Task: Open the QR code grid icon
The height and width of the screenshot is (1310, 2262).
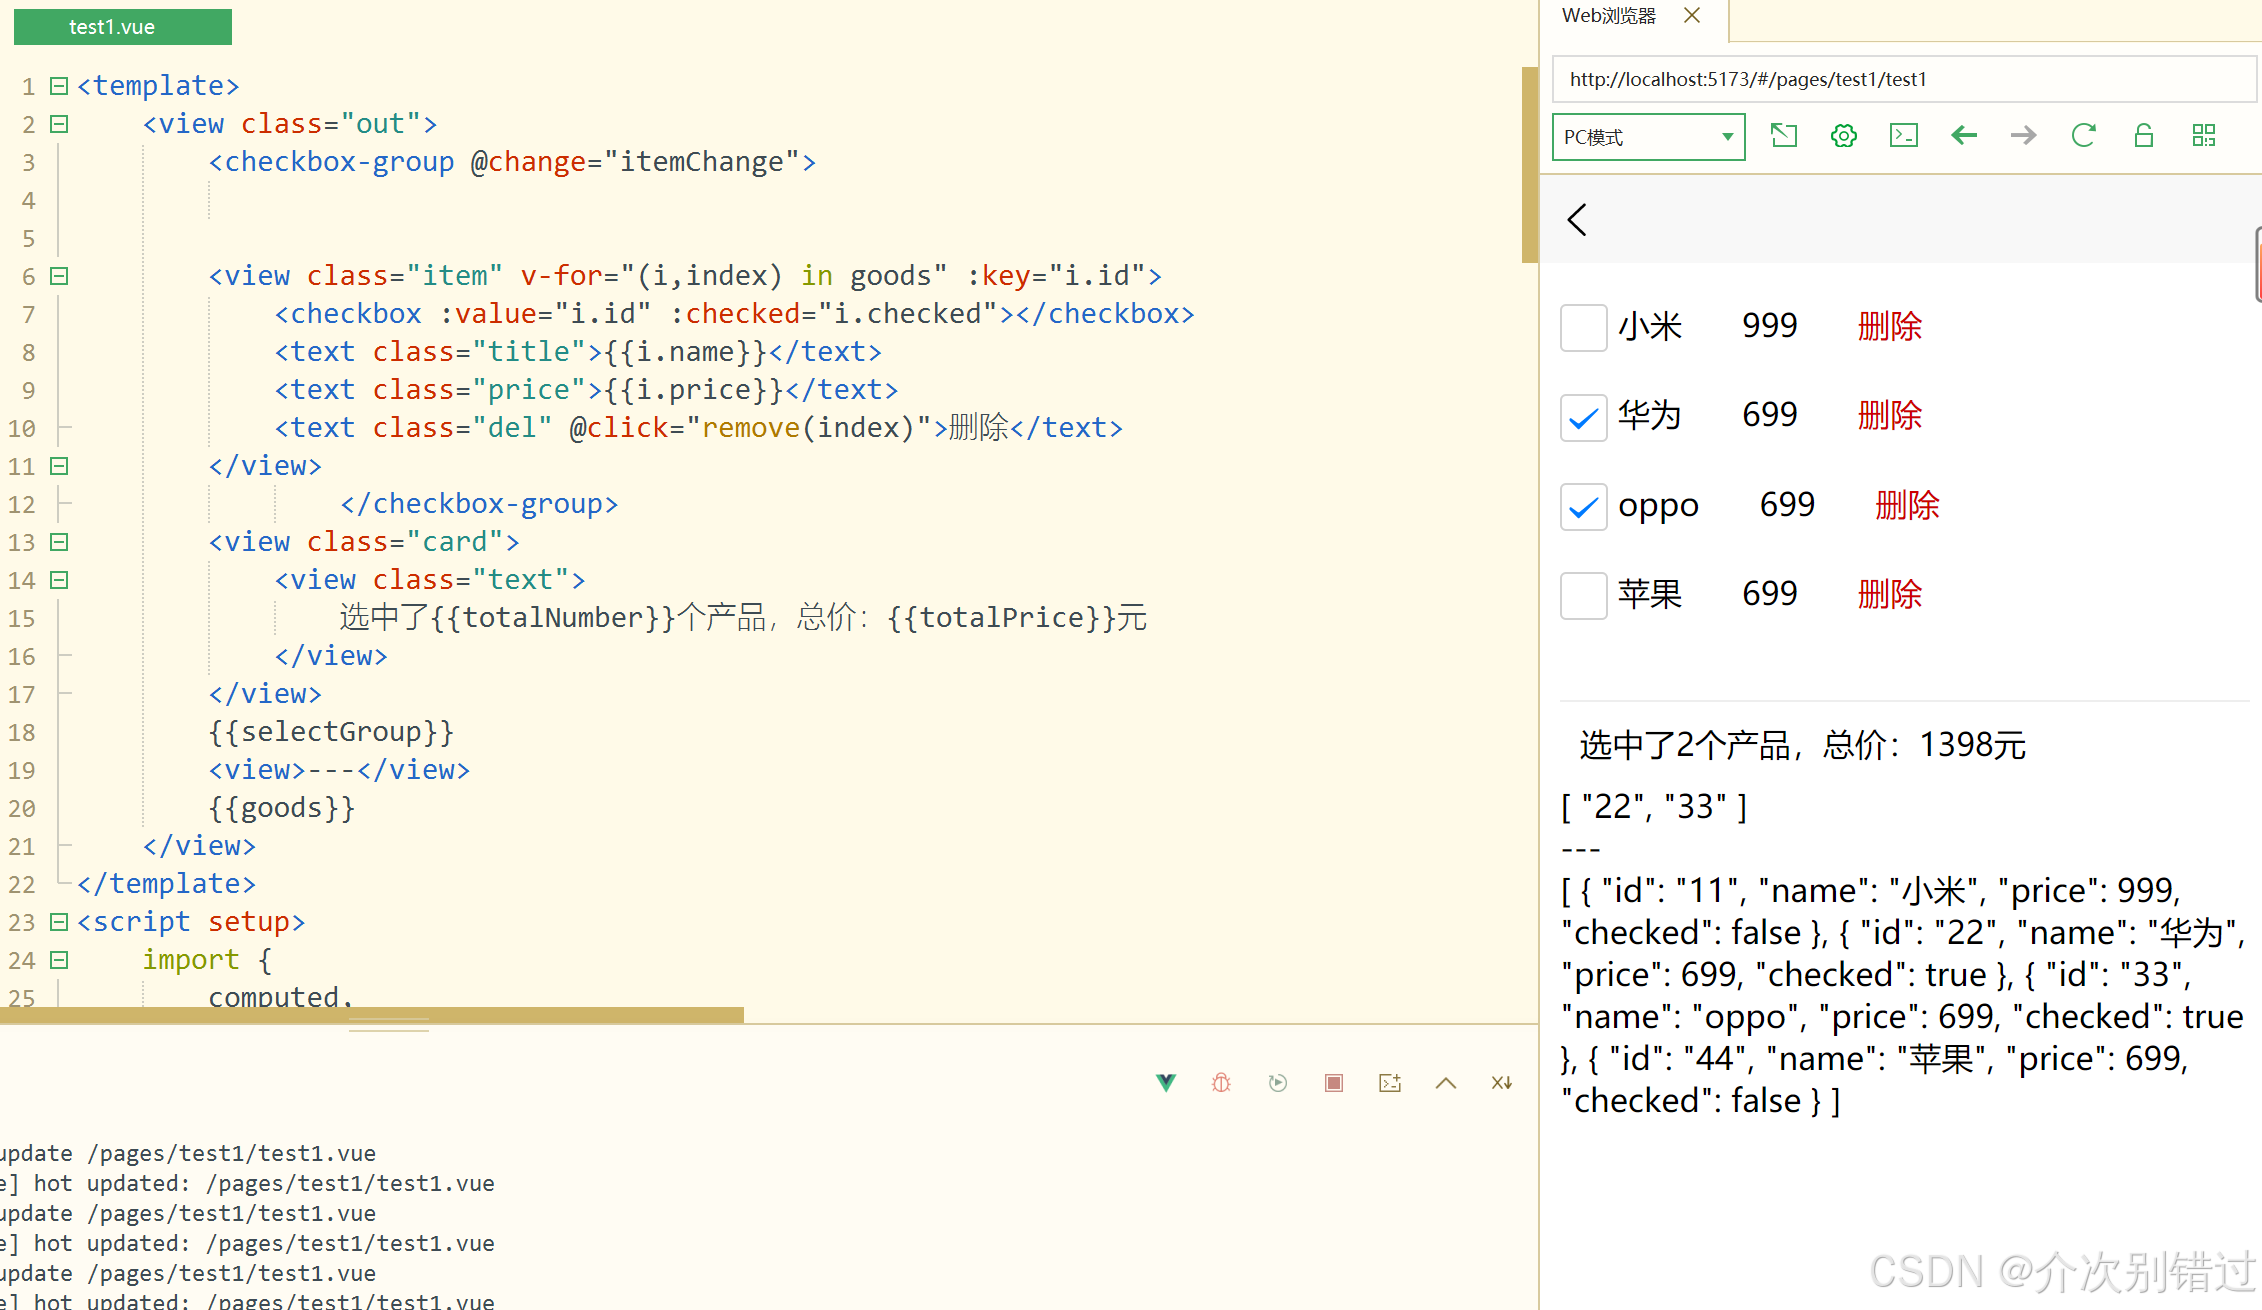Action: (x=2203, y=136)
